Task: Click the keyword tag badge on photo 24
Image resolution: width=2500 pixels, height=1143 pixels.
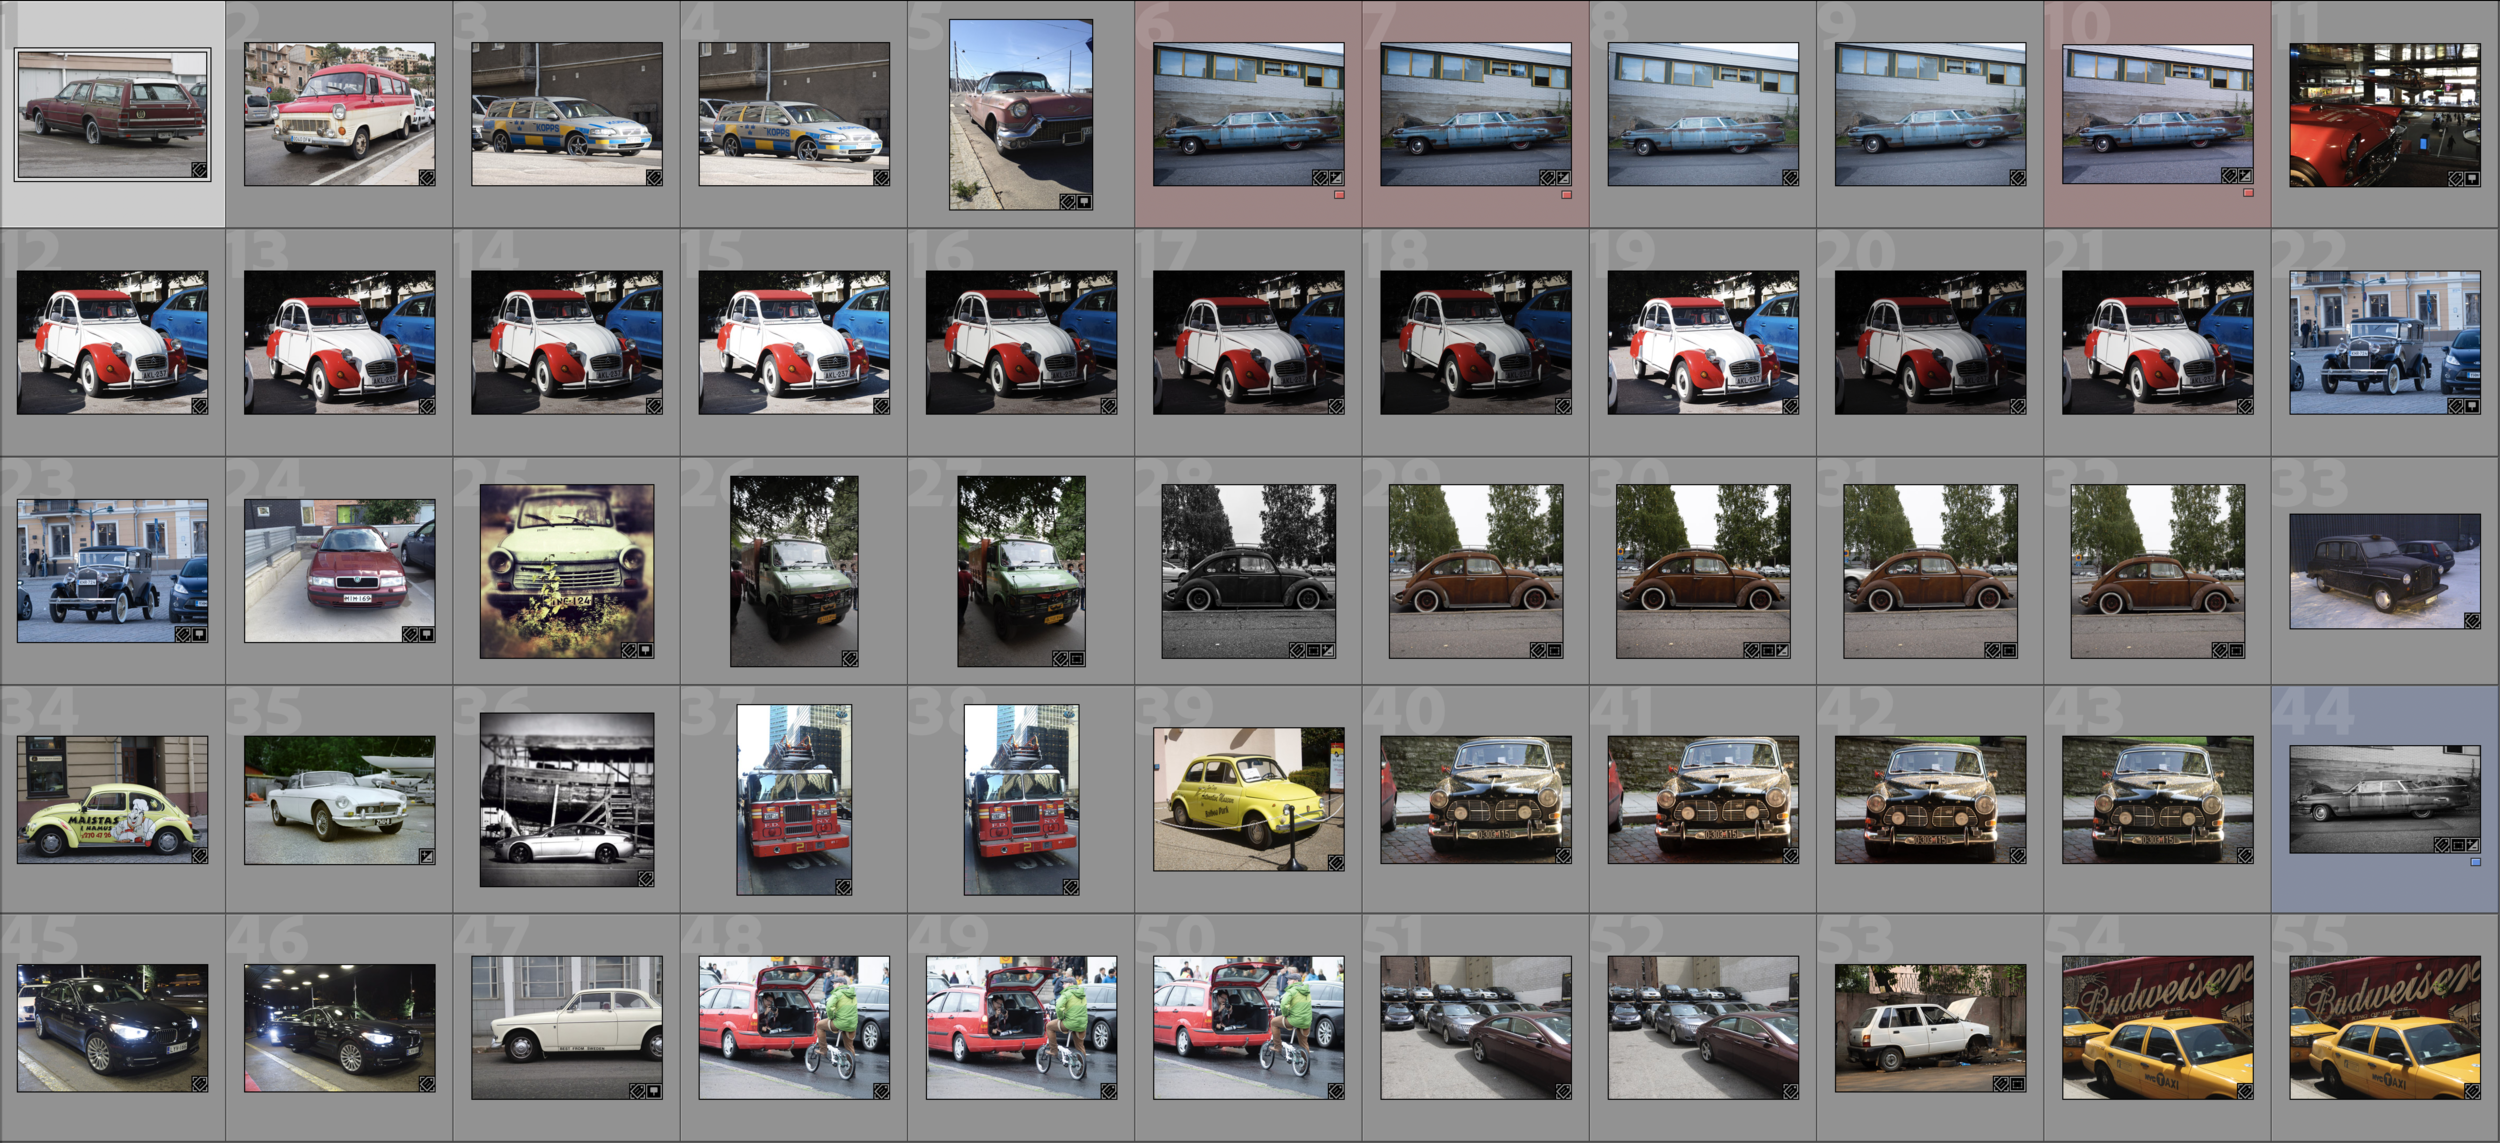Action: point(410,634)
